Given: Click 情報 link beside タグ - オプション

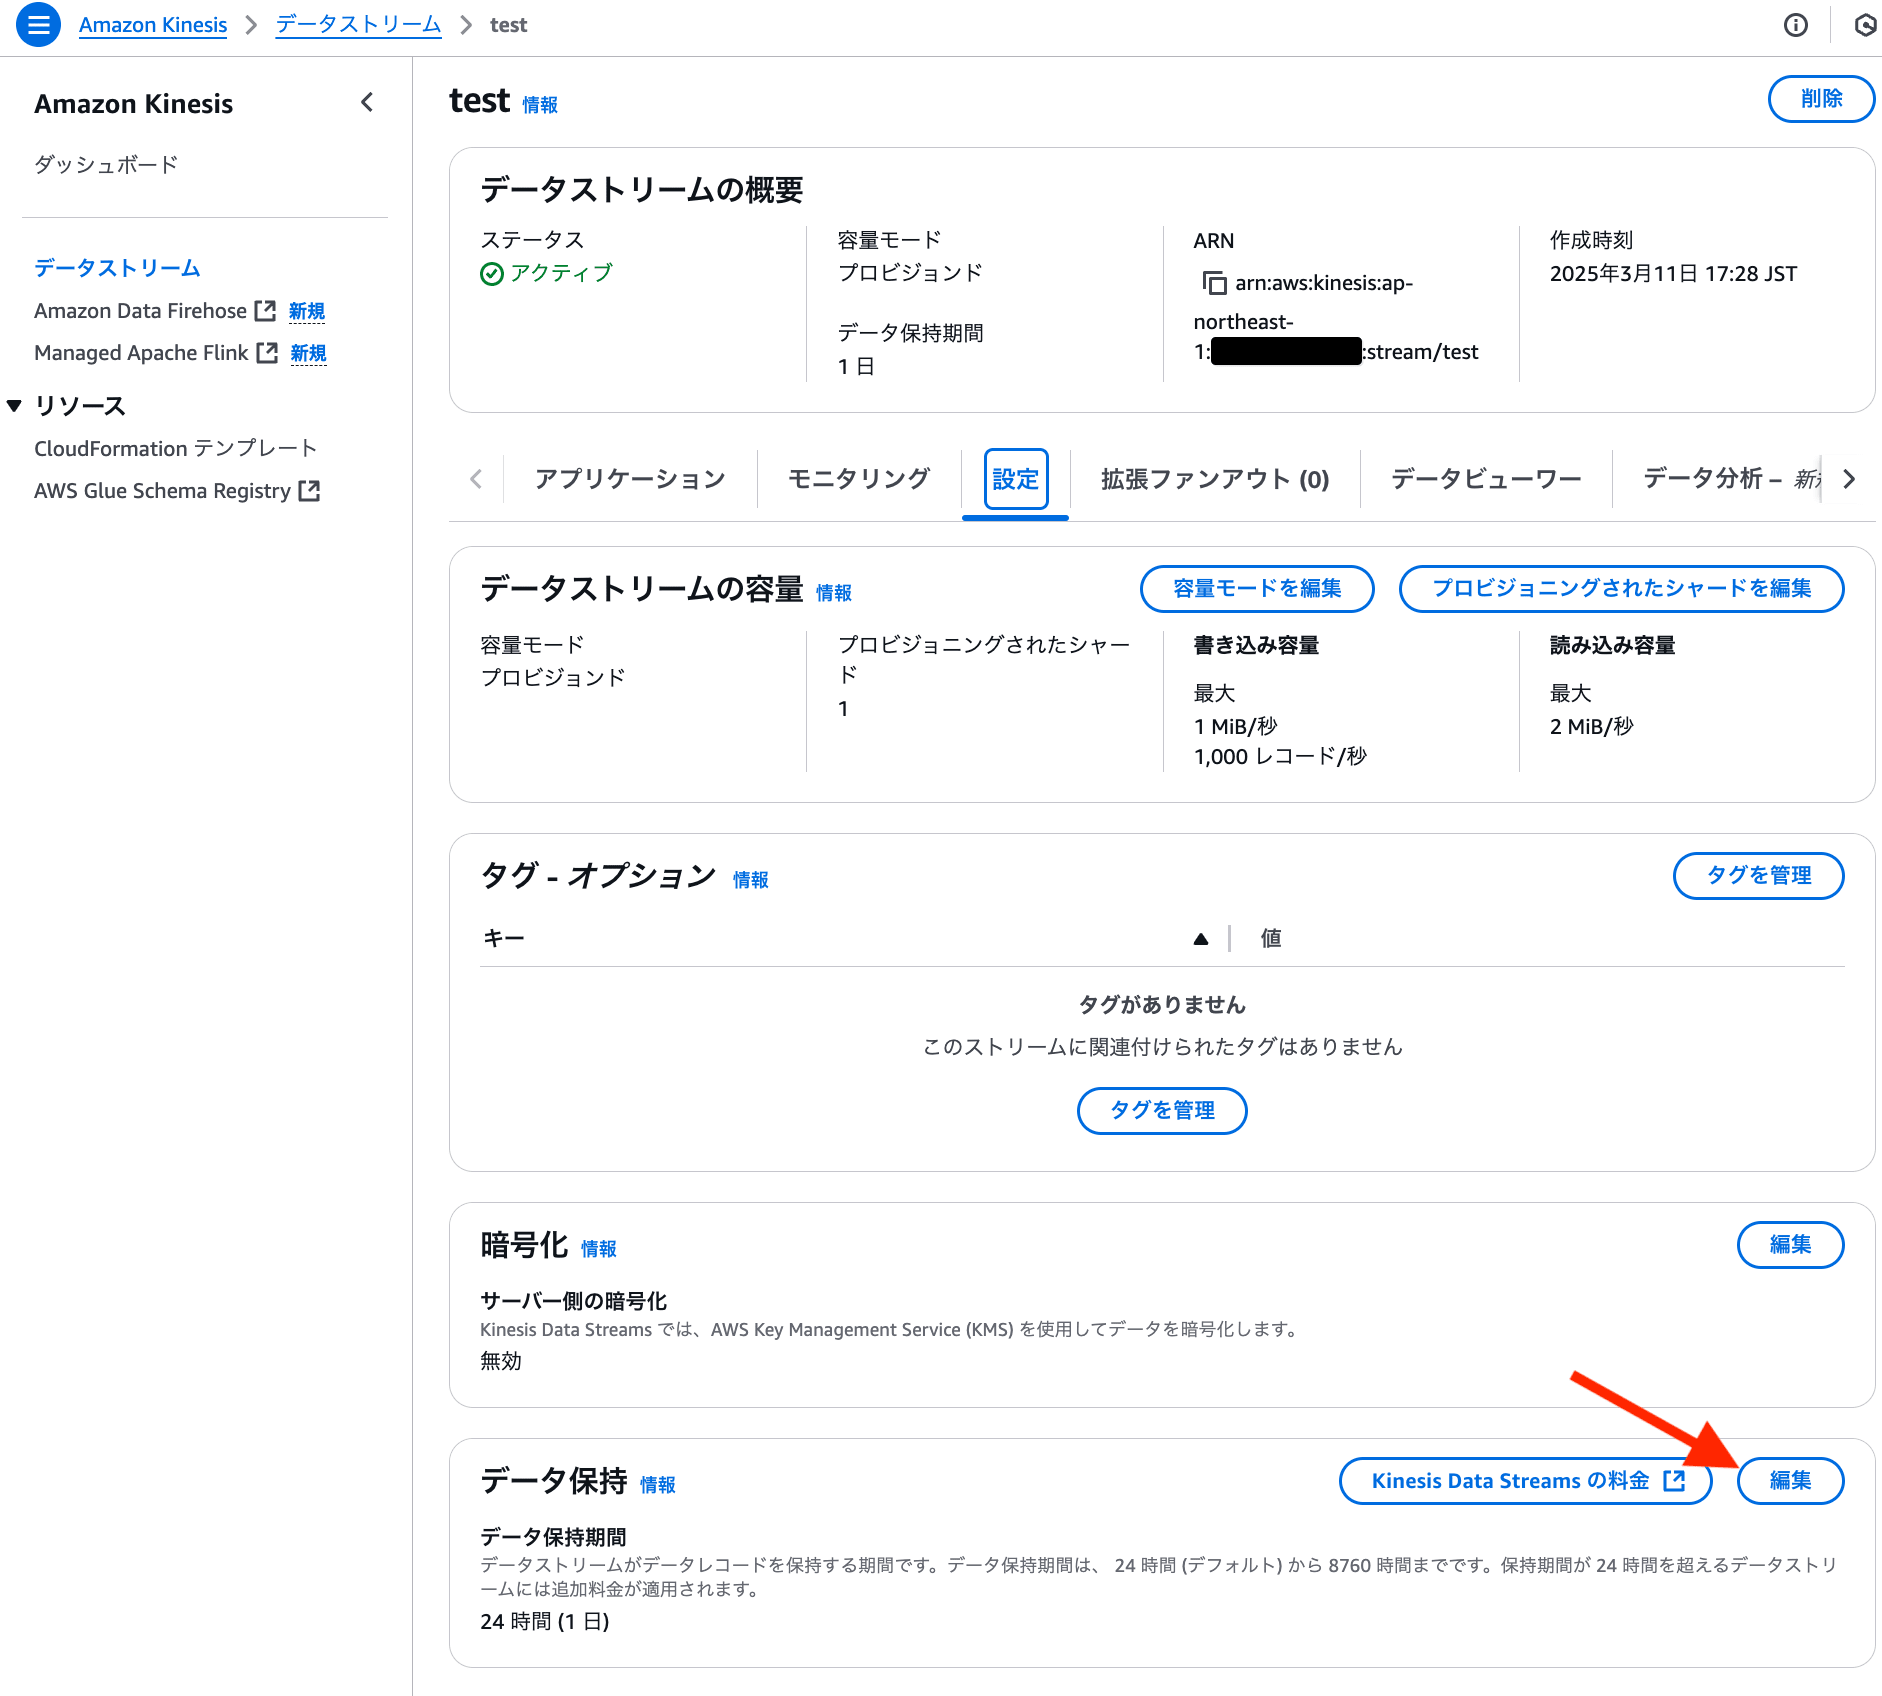Looking at the screenshot, I should [x=751, y=880].
